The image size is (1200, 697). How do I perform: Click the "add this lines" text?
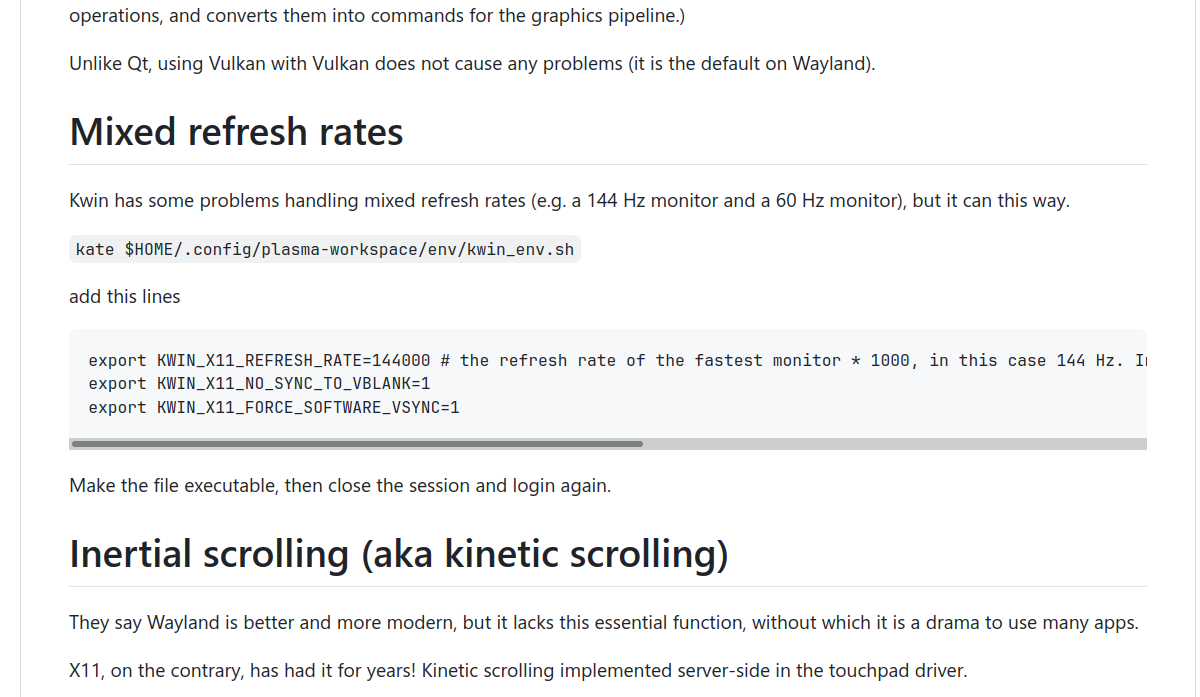125,297
